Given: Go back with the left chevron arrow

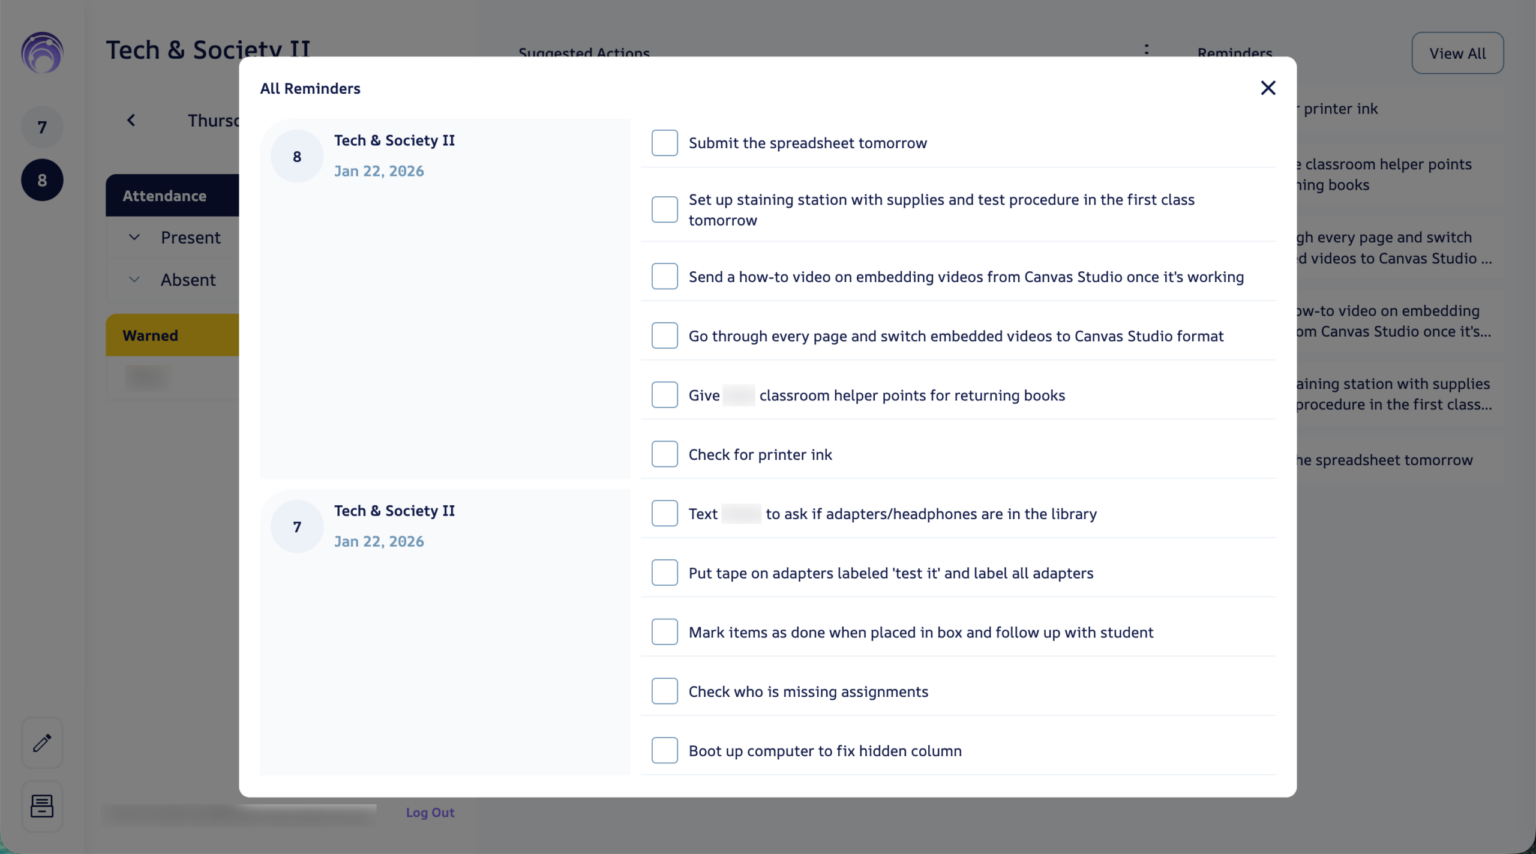Looking at the screenshot, I should (x=131, y=120).
